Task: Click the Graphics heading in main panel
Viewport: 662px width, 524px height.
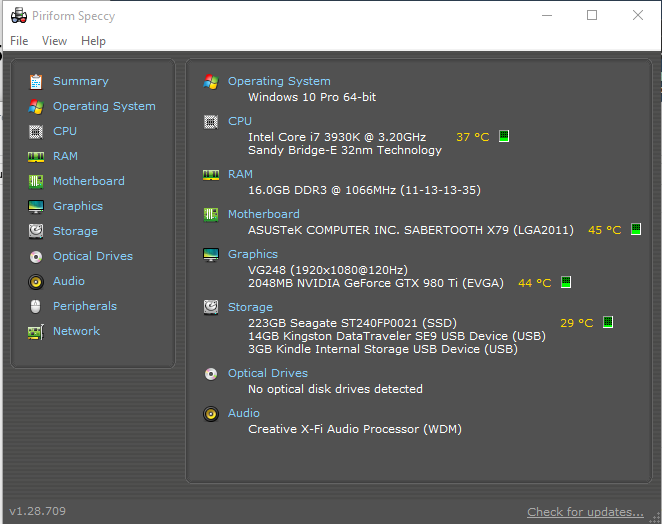Action: pos(253,254)
